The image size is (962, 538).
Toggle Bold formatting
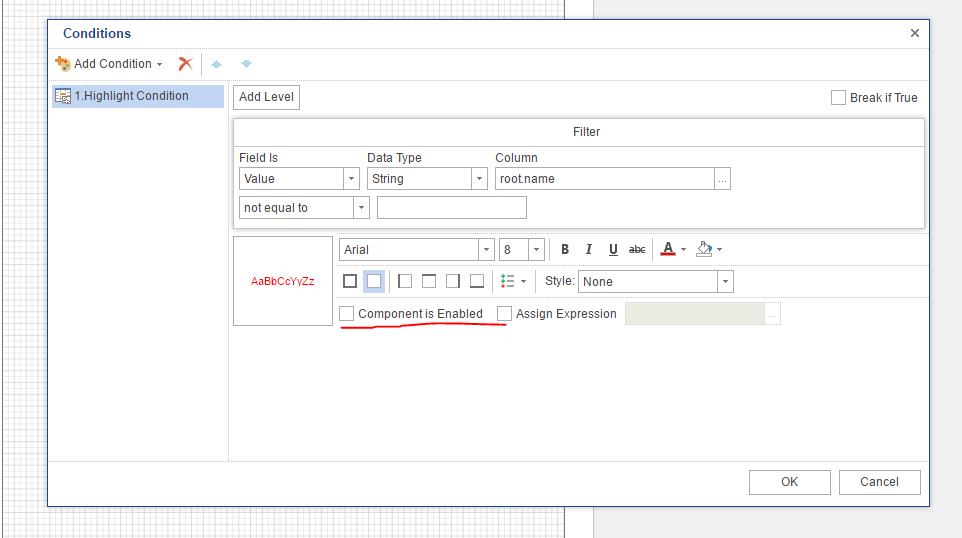(565, 249)
